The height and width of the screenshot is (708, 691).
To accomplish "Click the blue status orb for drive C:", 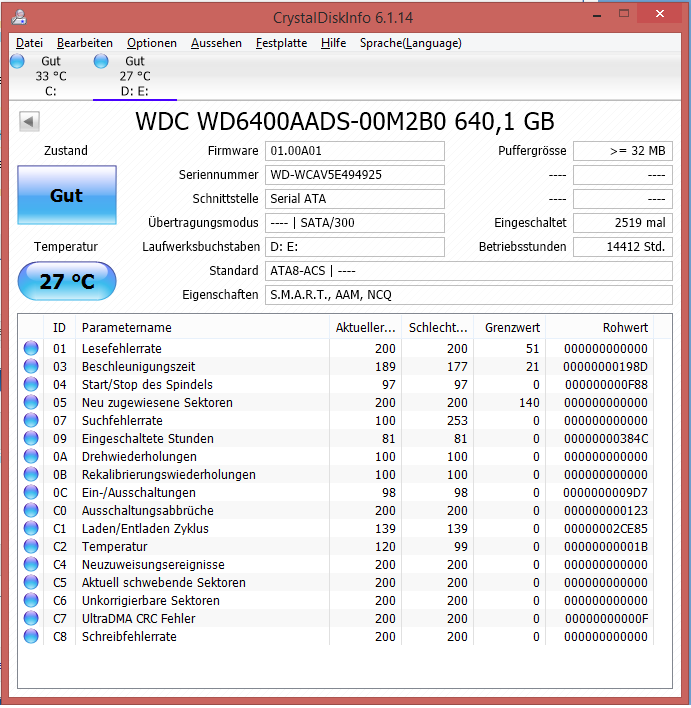I will point(17,61).
